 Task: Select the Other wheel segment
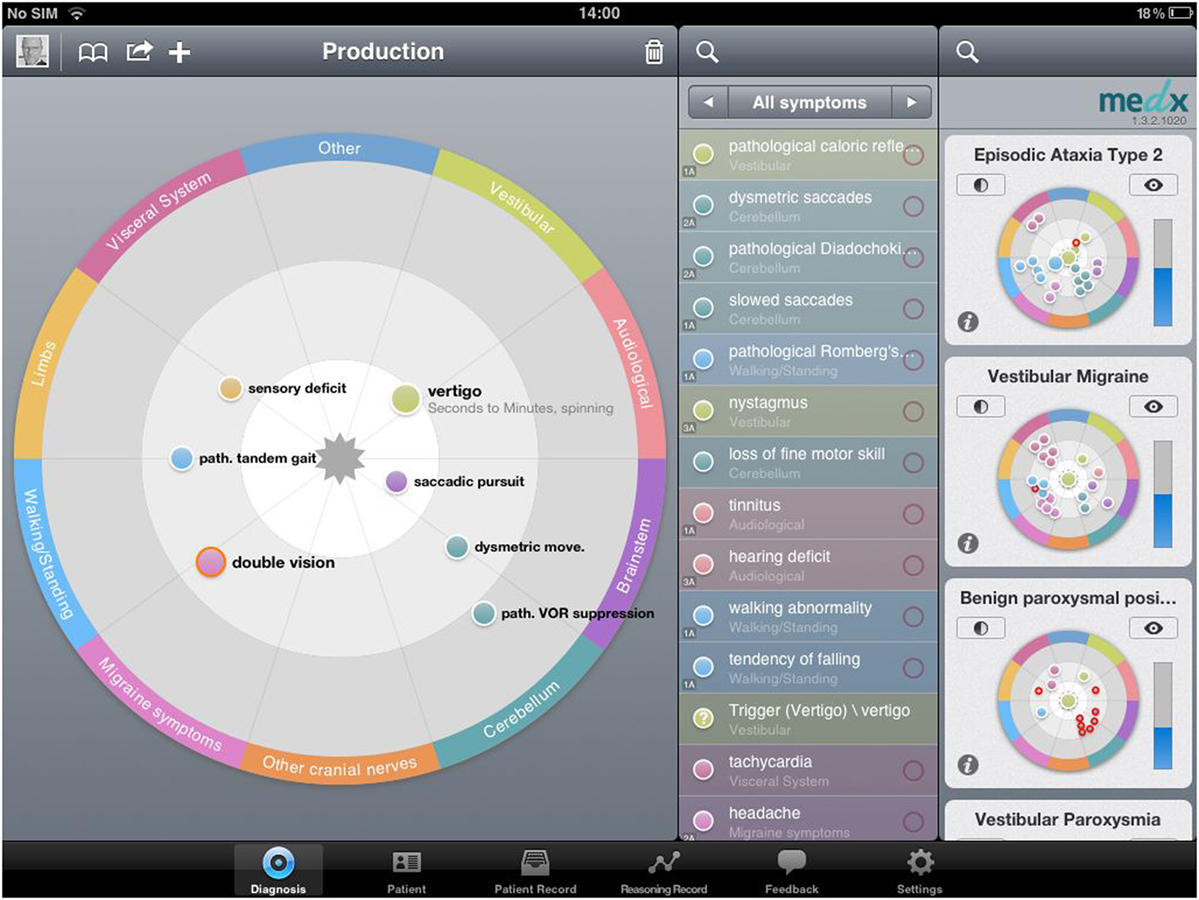[x=340, y=150]
